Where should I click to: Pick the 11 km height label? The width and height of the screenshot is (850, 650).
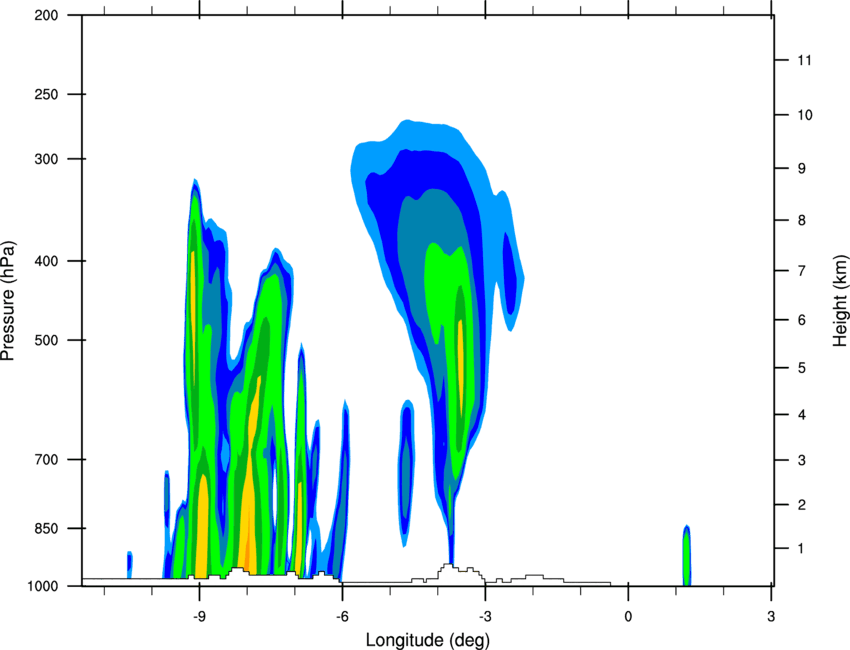point(804,60)
